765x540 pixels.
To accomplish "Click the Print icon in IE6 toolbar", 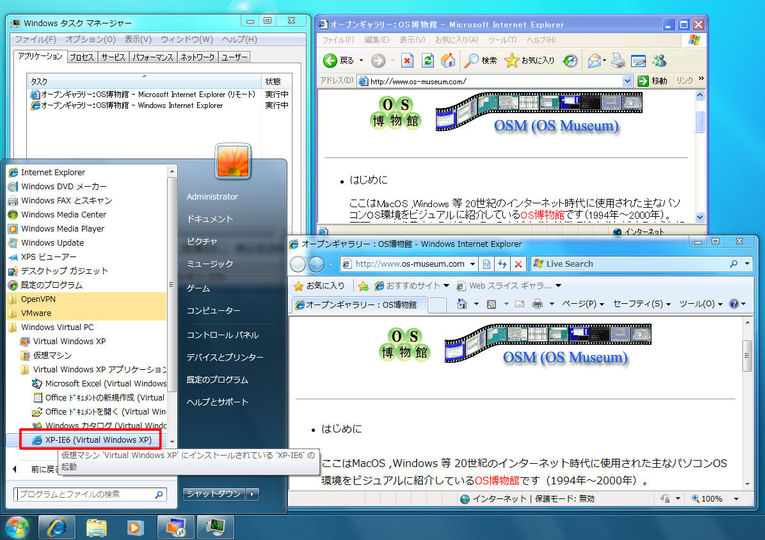I will 618,60.
